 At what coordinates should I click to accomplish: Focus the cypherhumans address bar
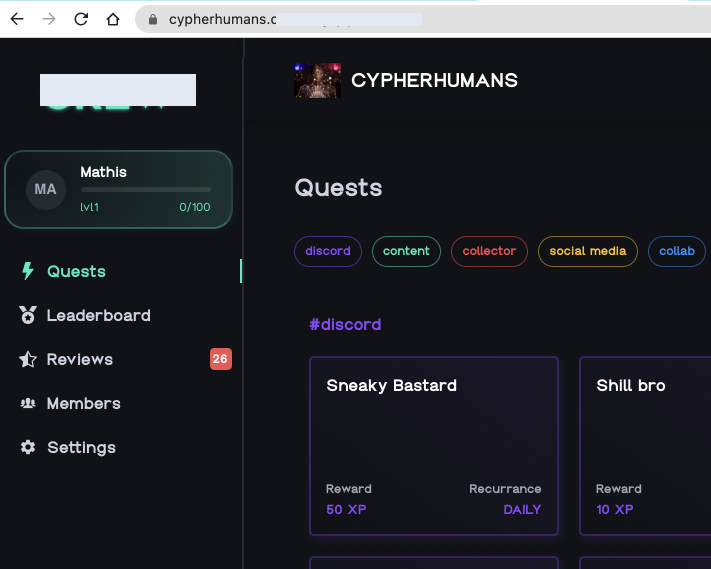click(423, 19)
